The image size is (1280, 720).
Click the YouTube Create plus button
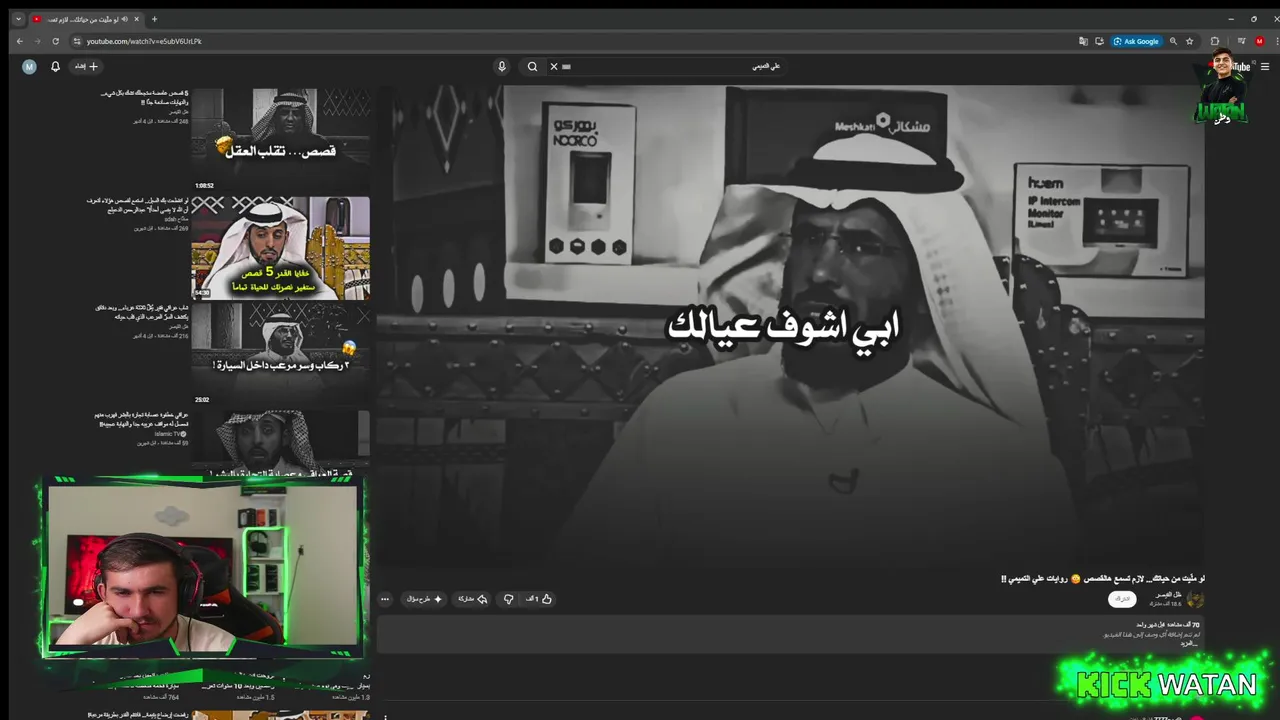87,66
